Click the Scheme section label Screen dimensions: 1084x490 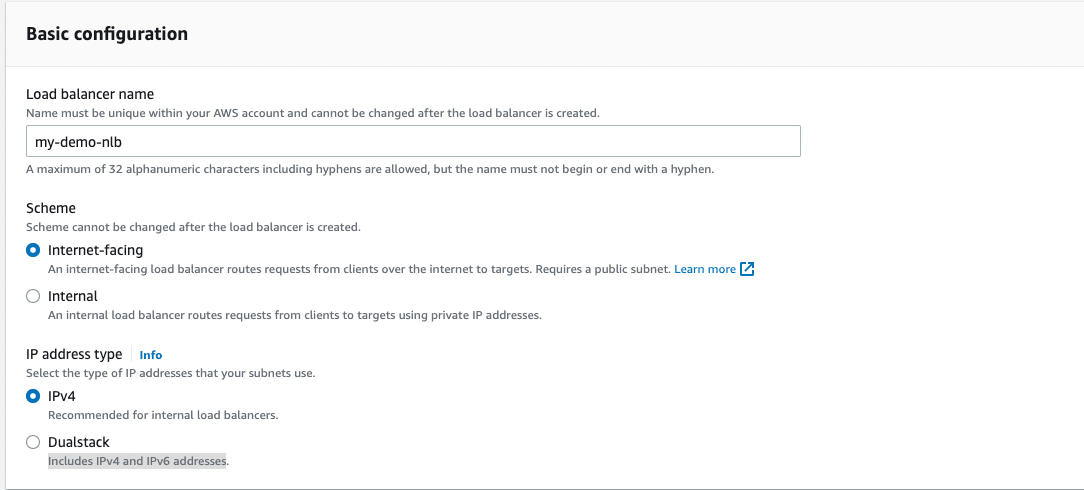point(51,208)
